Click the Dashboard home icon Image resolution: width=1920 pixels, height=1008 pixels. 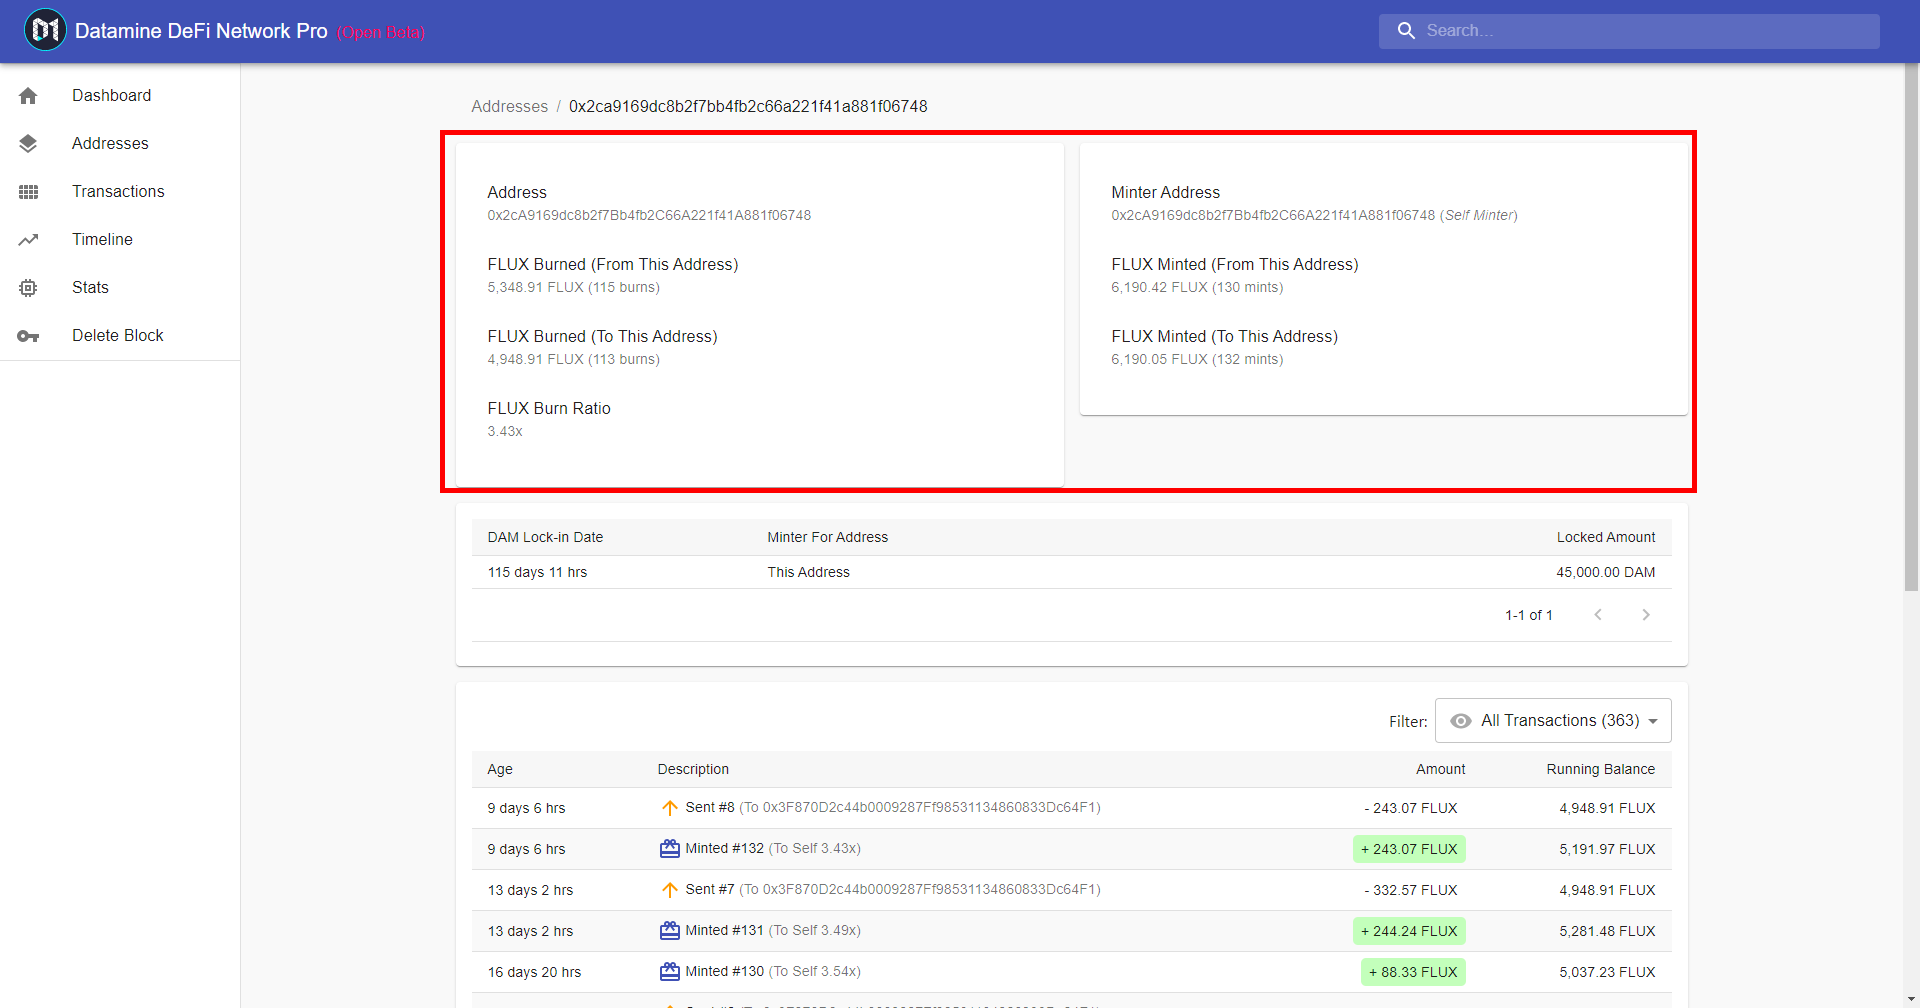28,96
